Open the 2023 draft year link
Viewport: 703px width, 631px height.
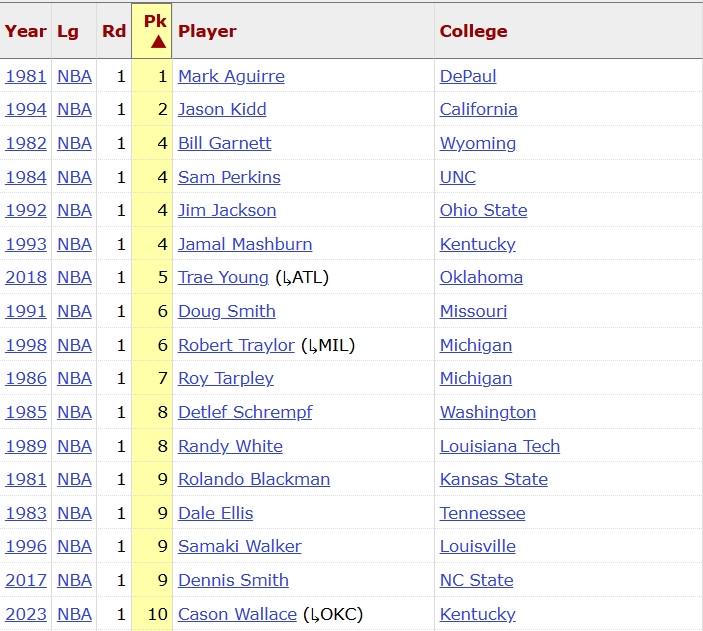click(26, 614)
